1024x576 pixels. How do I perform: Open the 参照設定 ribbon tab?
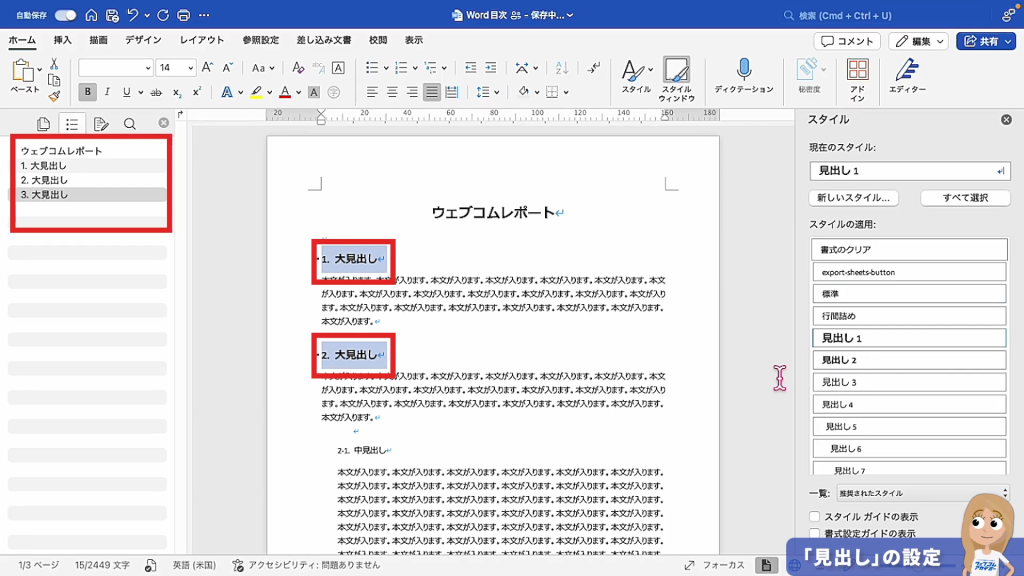260,40
